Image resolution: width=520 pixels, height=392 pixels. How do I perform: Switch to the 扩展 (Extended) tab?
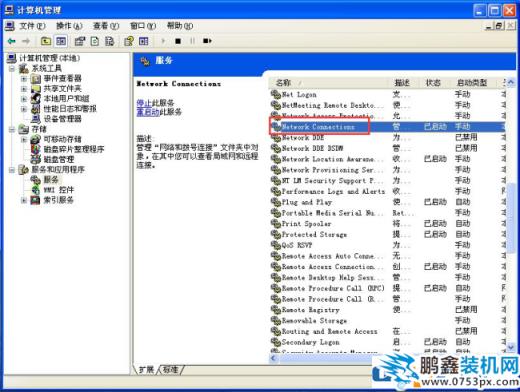[x=146, y=369]
